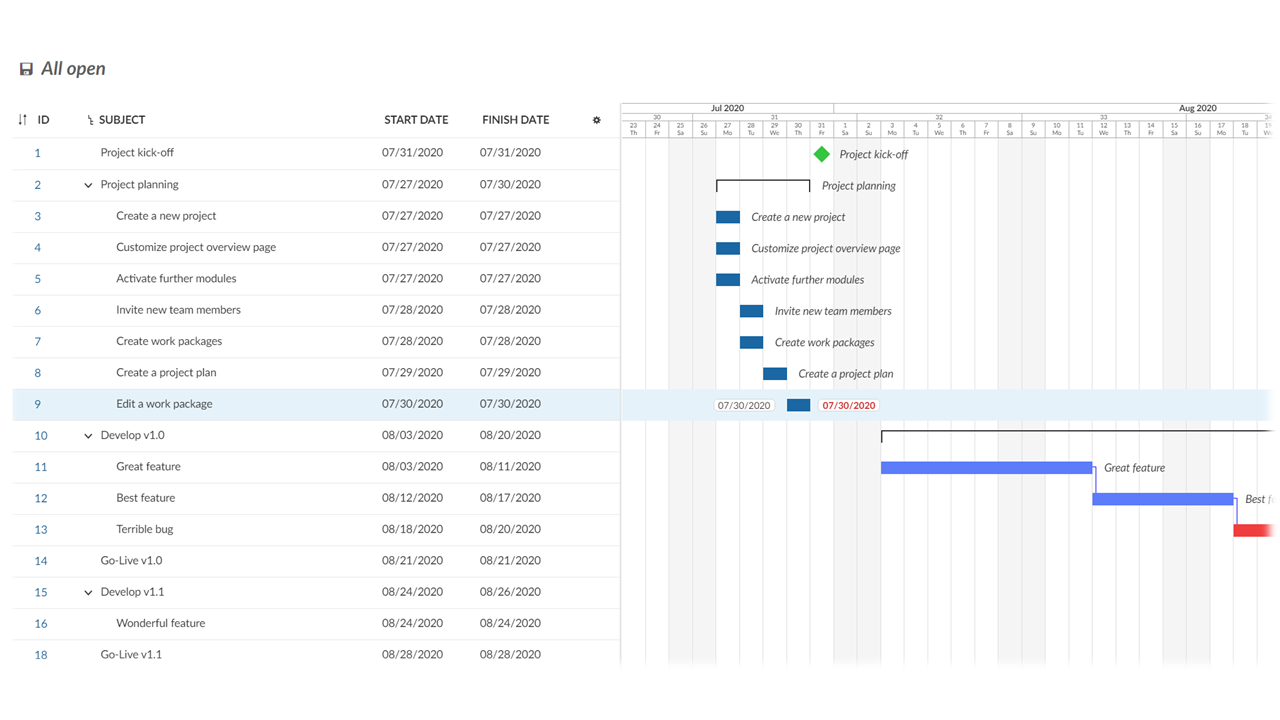Select the red Terrible bug Gantt bar
The image size is (1280, 720).
[1254, 530]
